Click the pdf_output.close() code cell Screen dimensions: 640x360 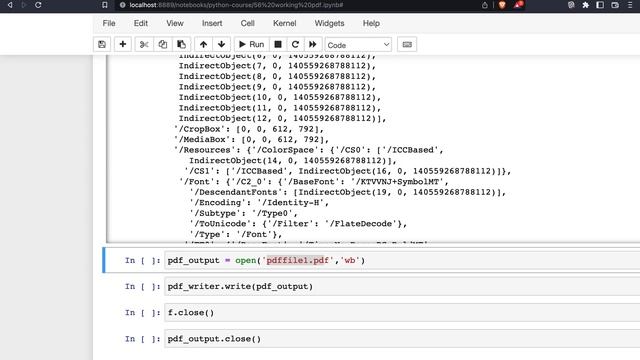click(x=402, y=339)
